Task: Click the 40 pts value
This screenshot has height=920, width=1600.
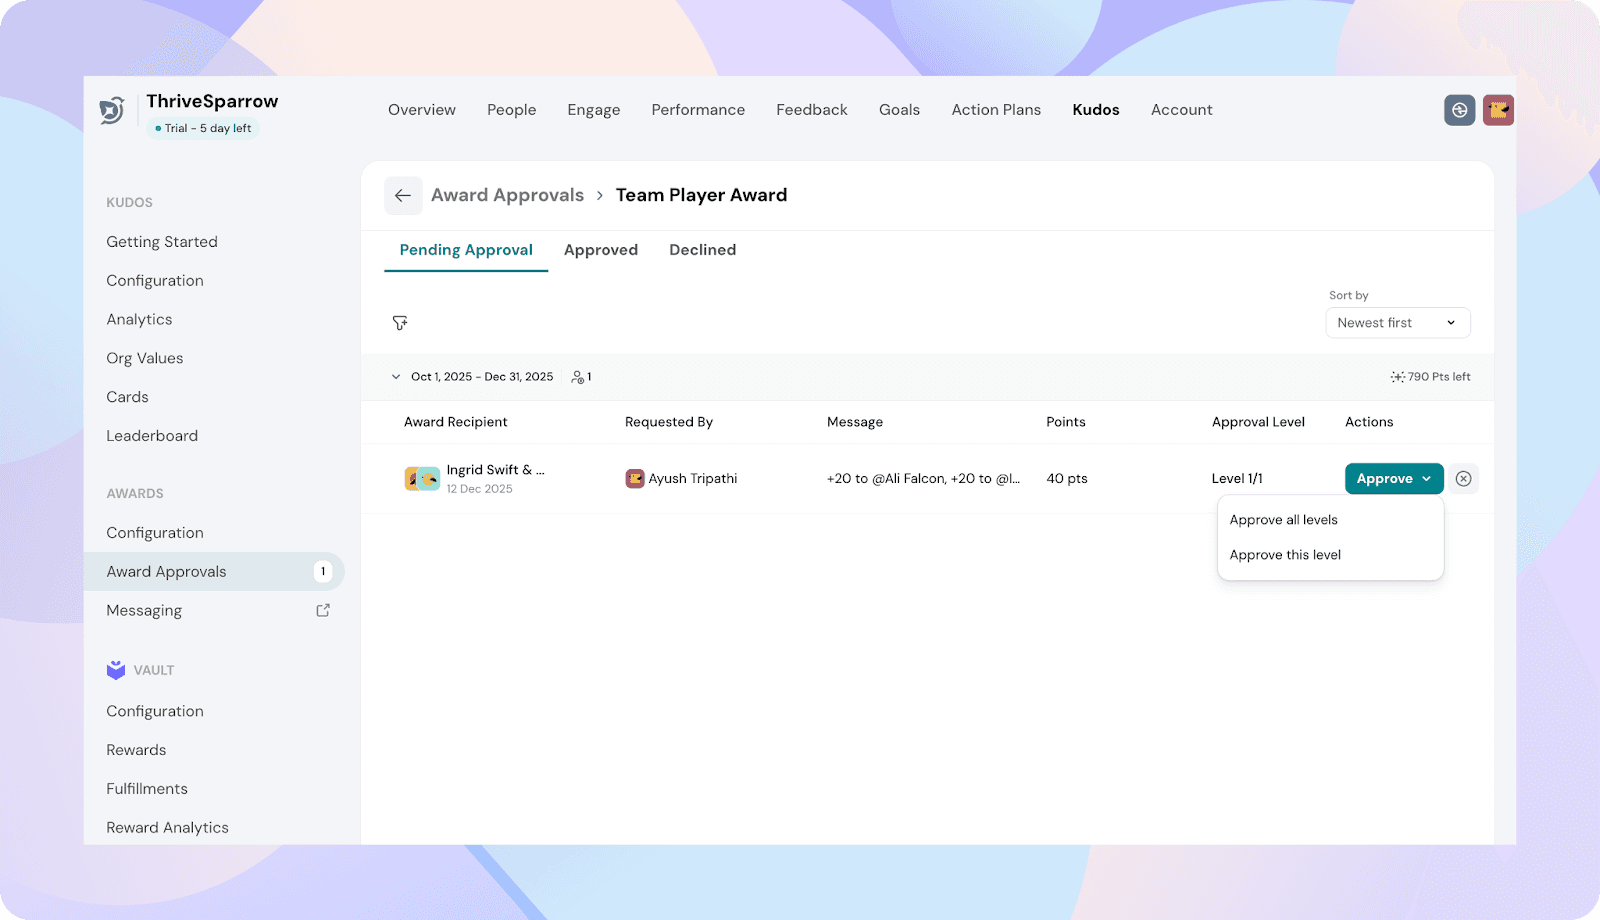Action: (1067, 479)
